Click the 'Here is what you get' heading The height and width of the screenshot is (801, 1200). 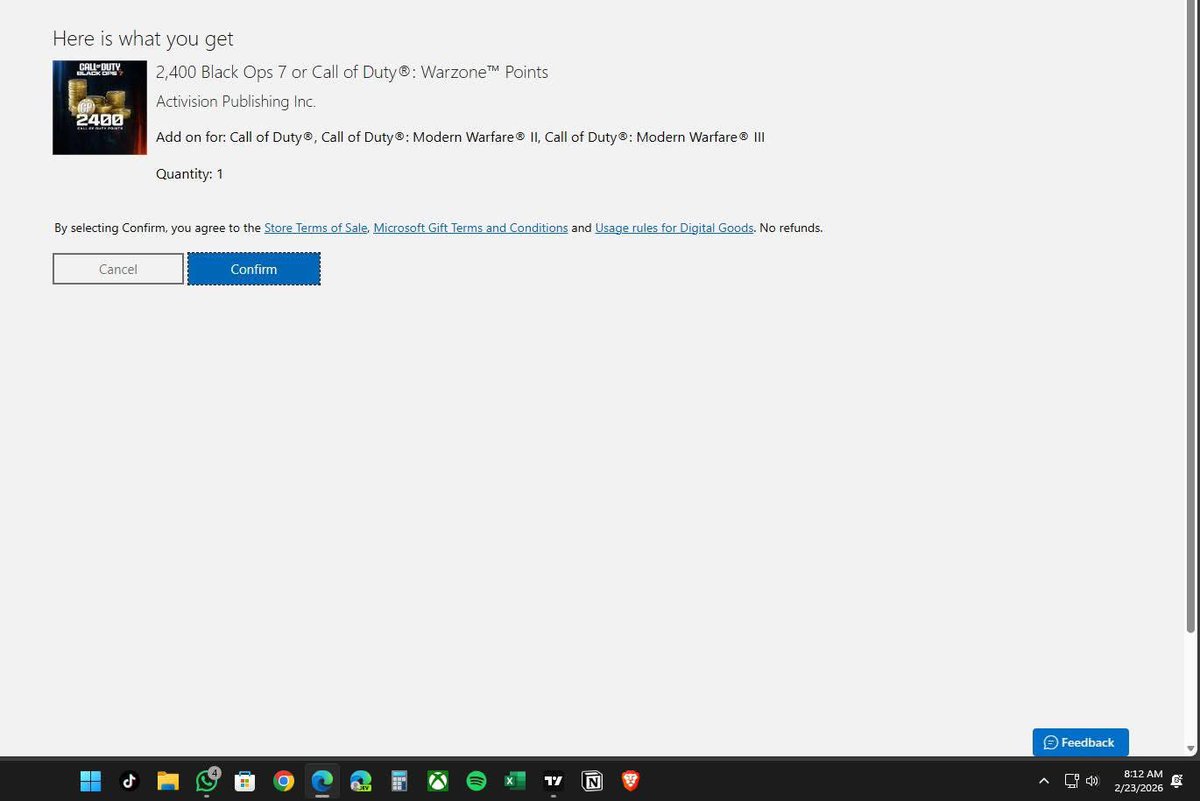click(143, 38)
